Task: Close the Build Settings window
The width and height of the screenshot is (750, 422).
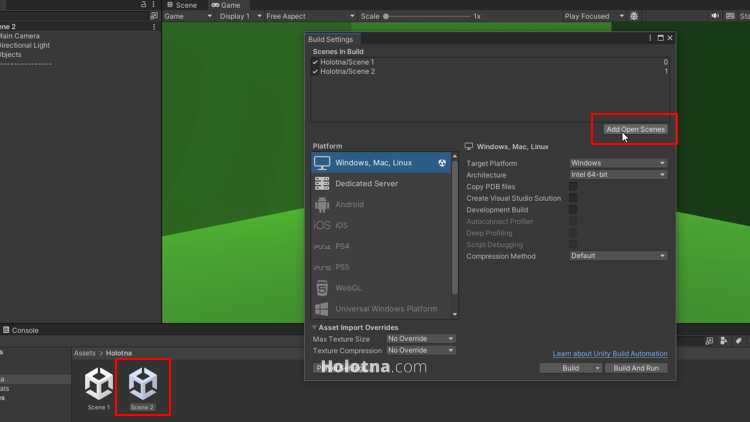Action: coord(670,38)
